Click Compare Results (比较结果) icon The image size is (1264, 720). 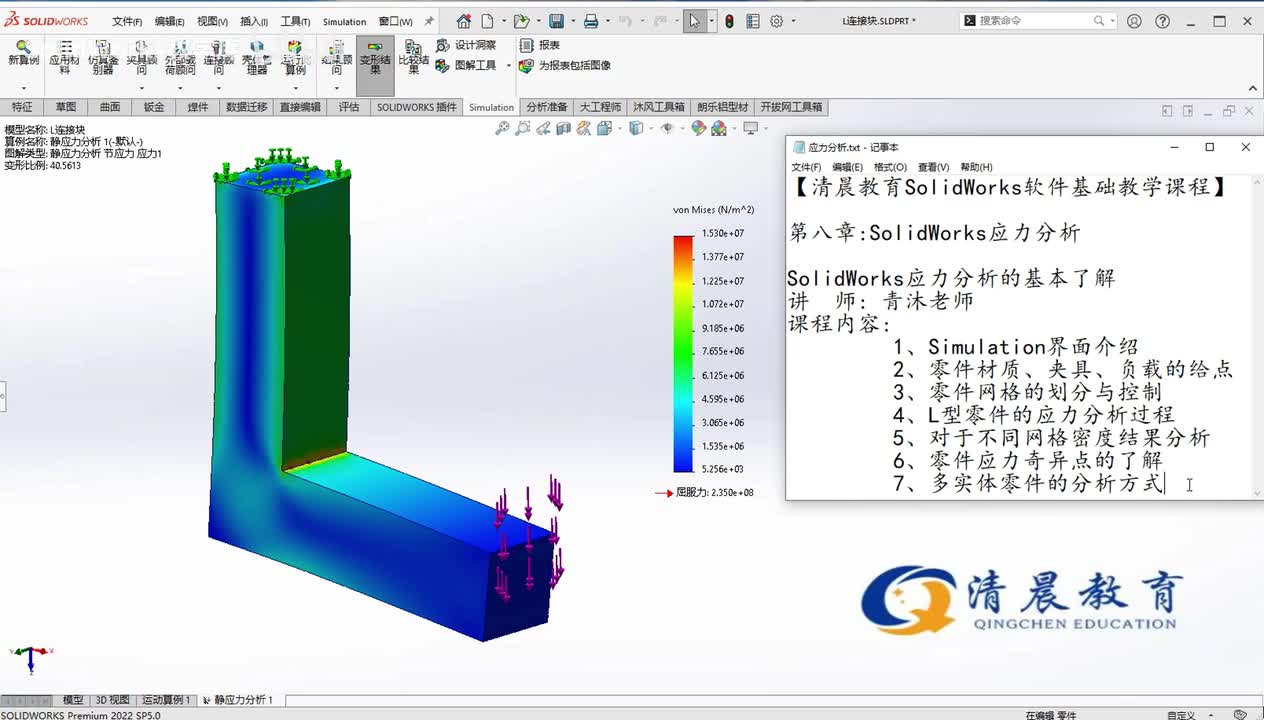tap(413, 58)
